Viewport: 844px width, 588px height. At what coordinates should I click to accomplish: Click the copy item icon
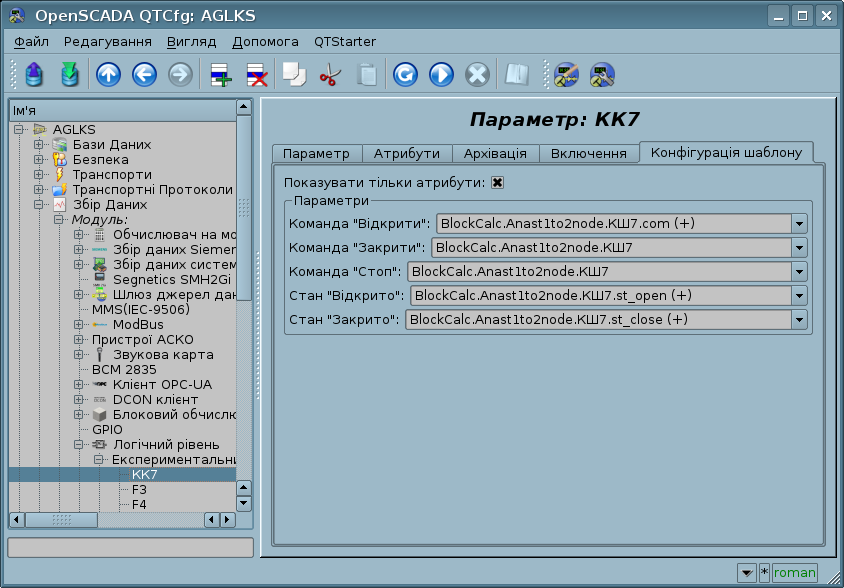(294, 74)
